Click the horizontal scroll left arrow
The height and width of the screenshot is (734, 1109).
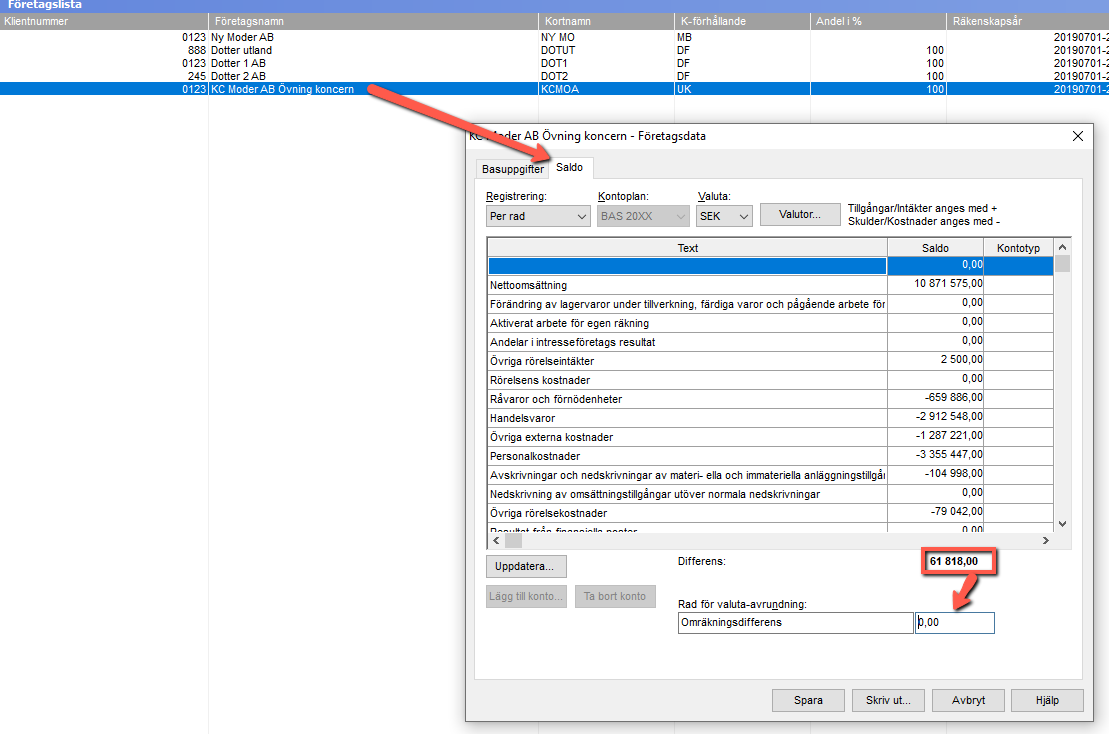[496, 540]
